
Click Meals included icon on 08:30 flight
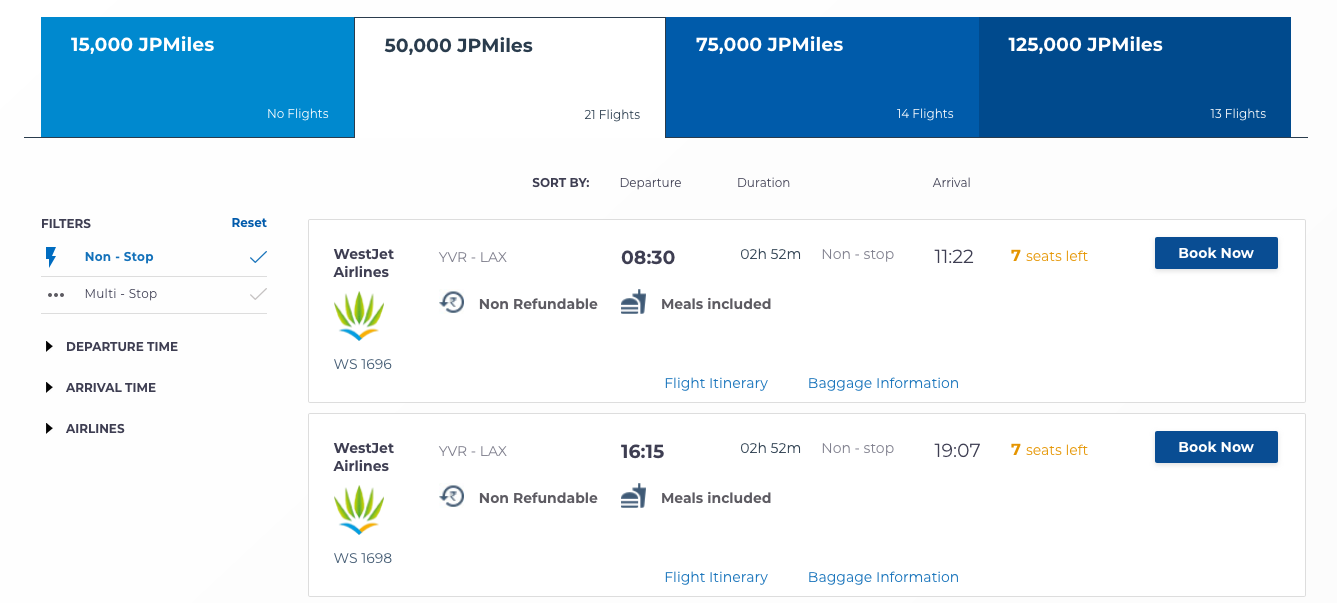click(x=634, y=302)
